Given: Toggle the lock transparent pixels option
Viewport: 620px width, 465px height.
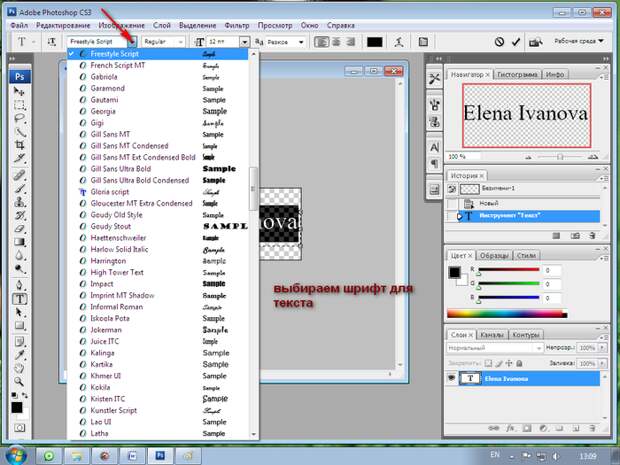Looking at the screenshot, I should 489,363.
